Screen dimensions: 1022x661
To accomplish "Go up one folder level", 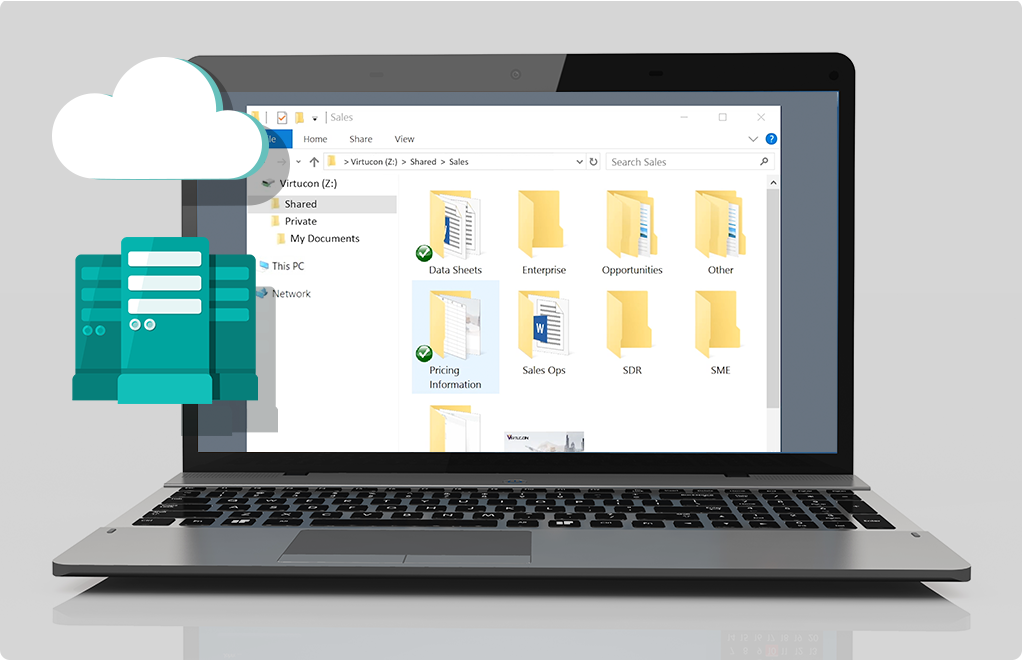I will pos(314,162).
